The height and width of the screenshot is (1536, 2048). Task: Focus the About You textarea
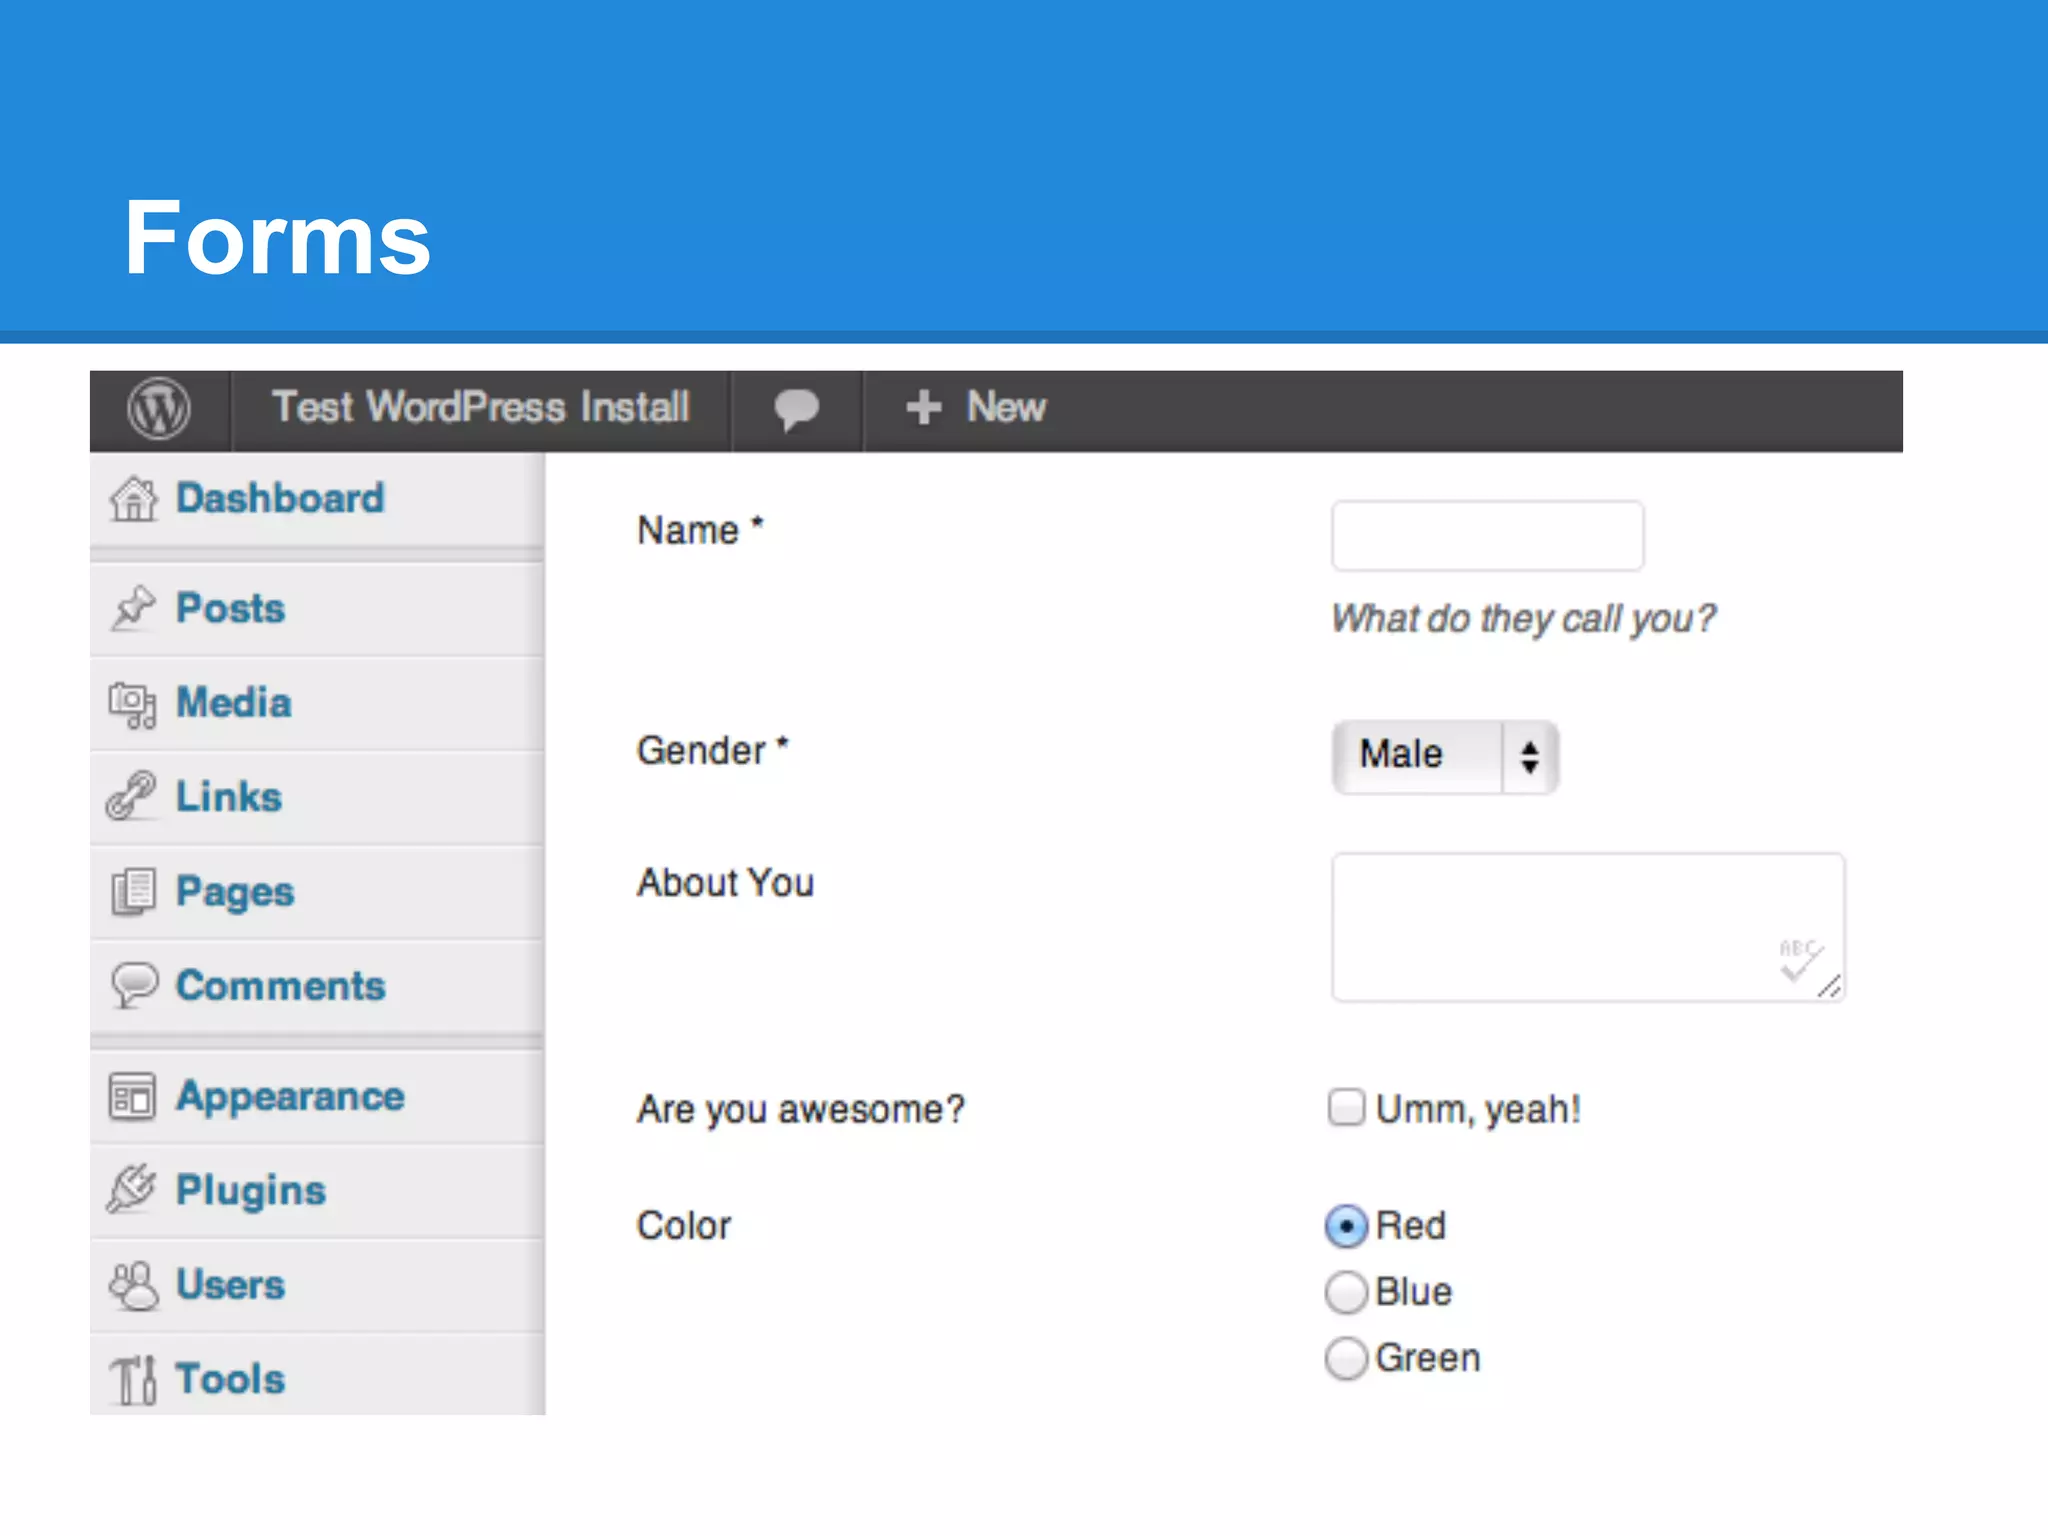[x=1588, y=927]
